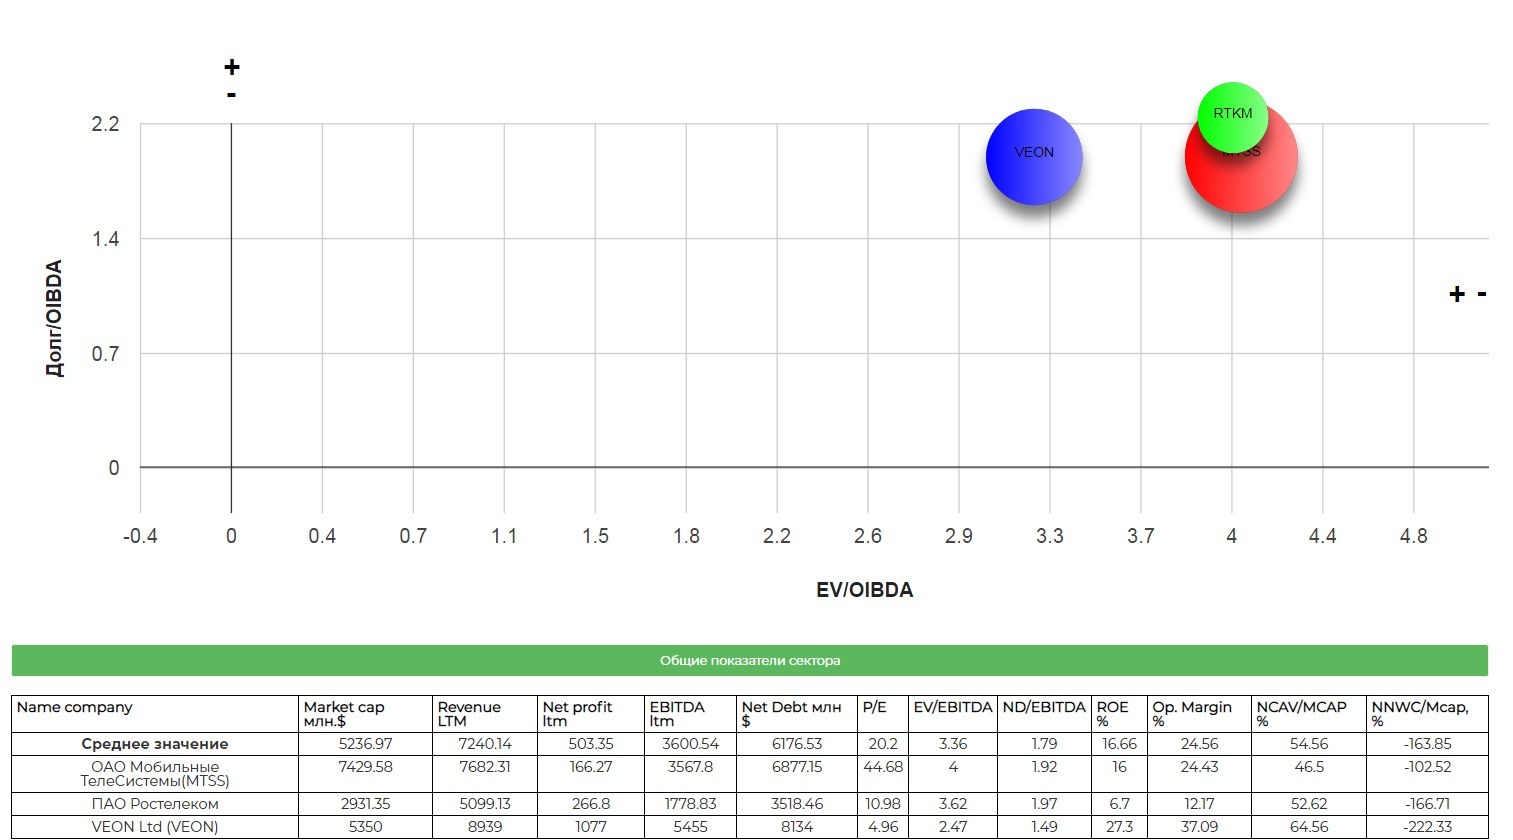Click the x-axis tick label 4.8

pyautogui.click(x=1413, y=536)
